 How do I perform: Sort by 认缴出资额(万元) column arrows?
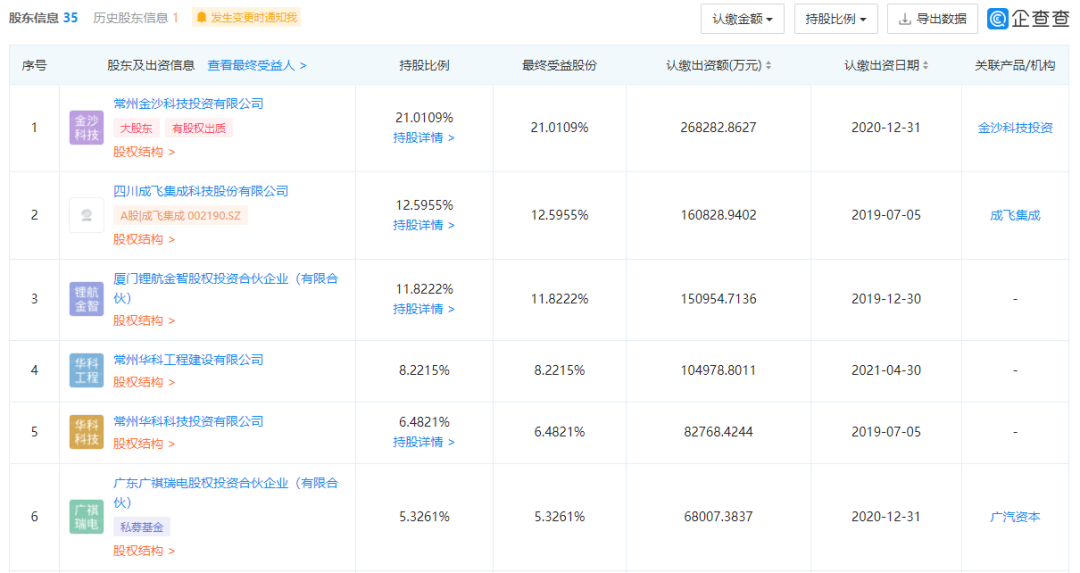(x=769, y=65)
